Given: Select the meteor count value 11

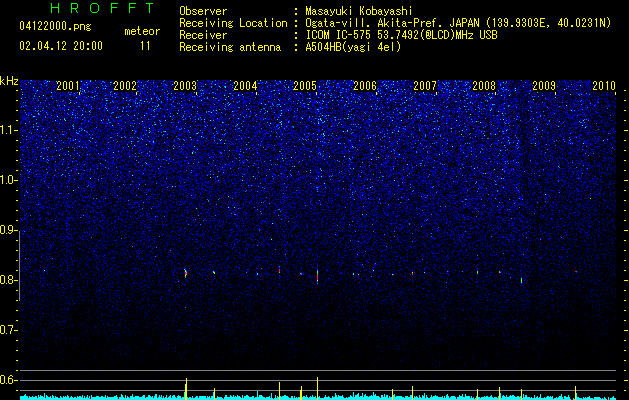Looking at the screenshot, I should [x=145, y=46].
